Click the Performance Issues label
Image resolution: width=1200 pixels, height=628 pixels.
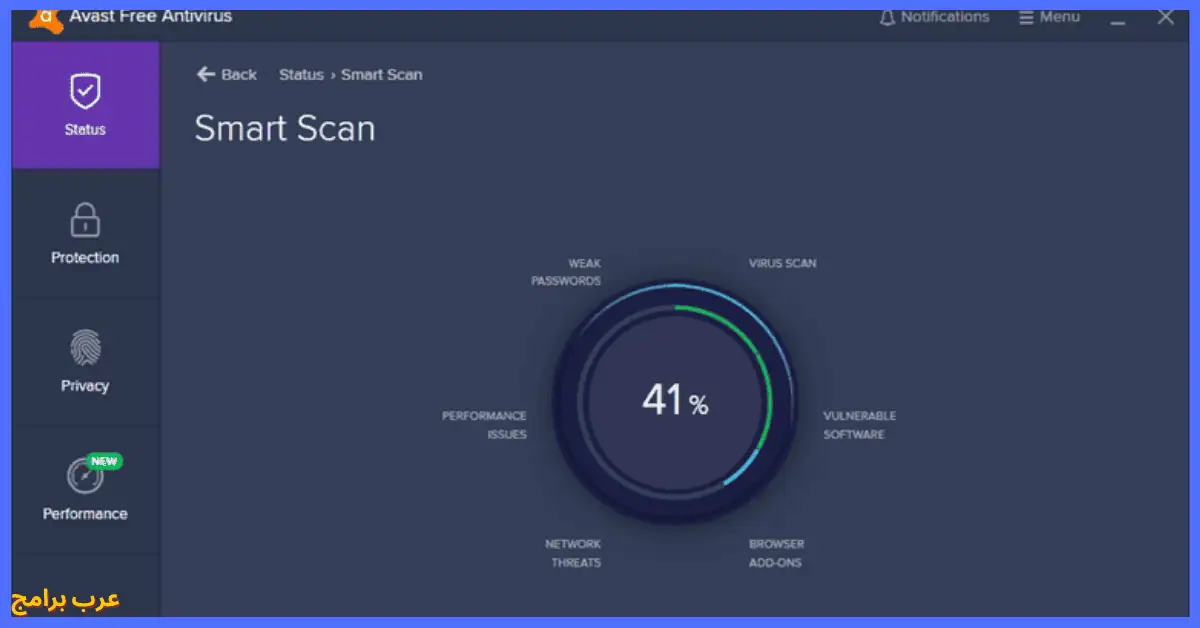point(484,425)
